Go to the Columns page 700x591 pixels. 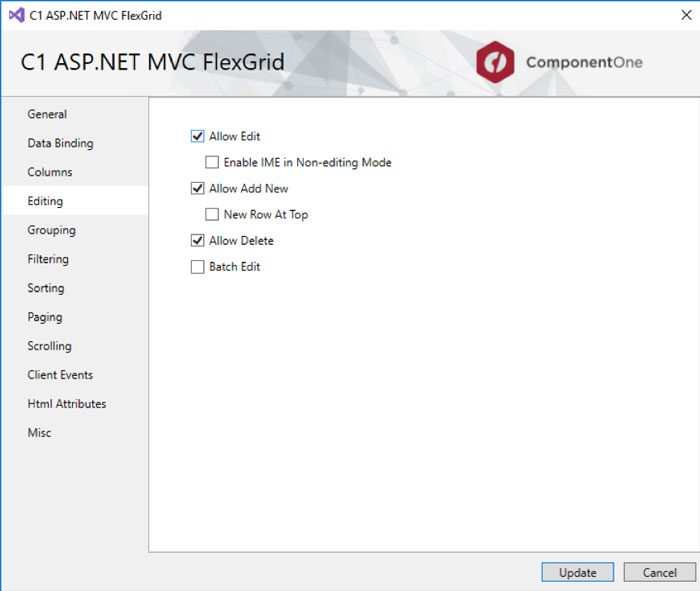[x=75, y=172]
